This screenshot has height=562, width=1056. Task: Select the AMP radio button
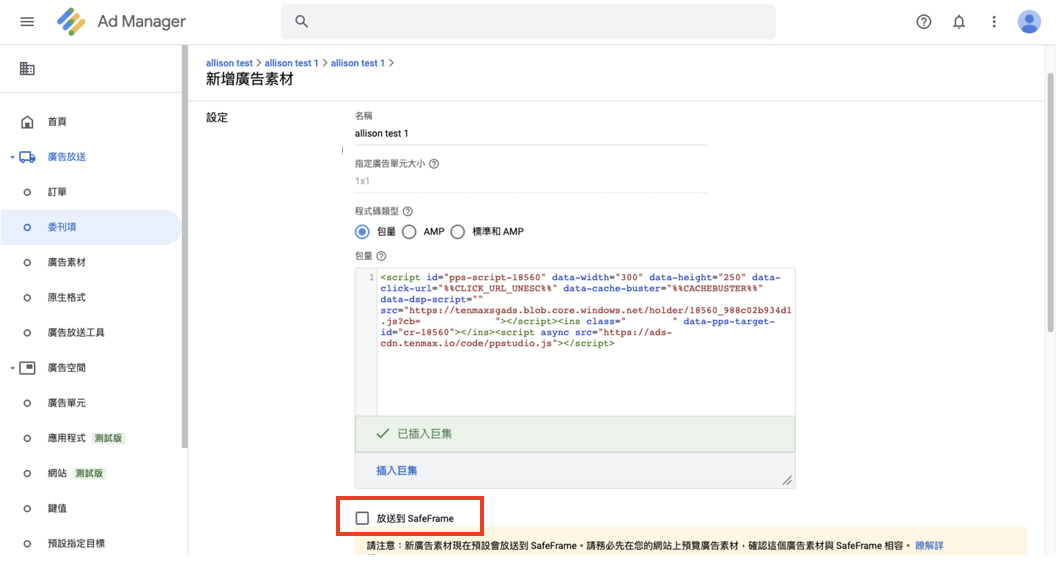tap(409, 232)
